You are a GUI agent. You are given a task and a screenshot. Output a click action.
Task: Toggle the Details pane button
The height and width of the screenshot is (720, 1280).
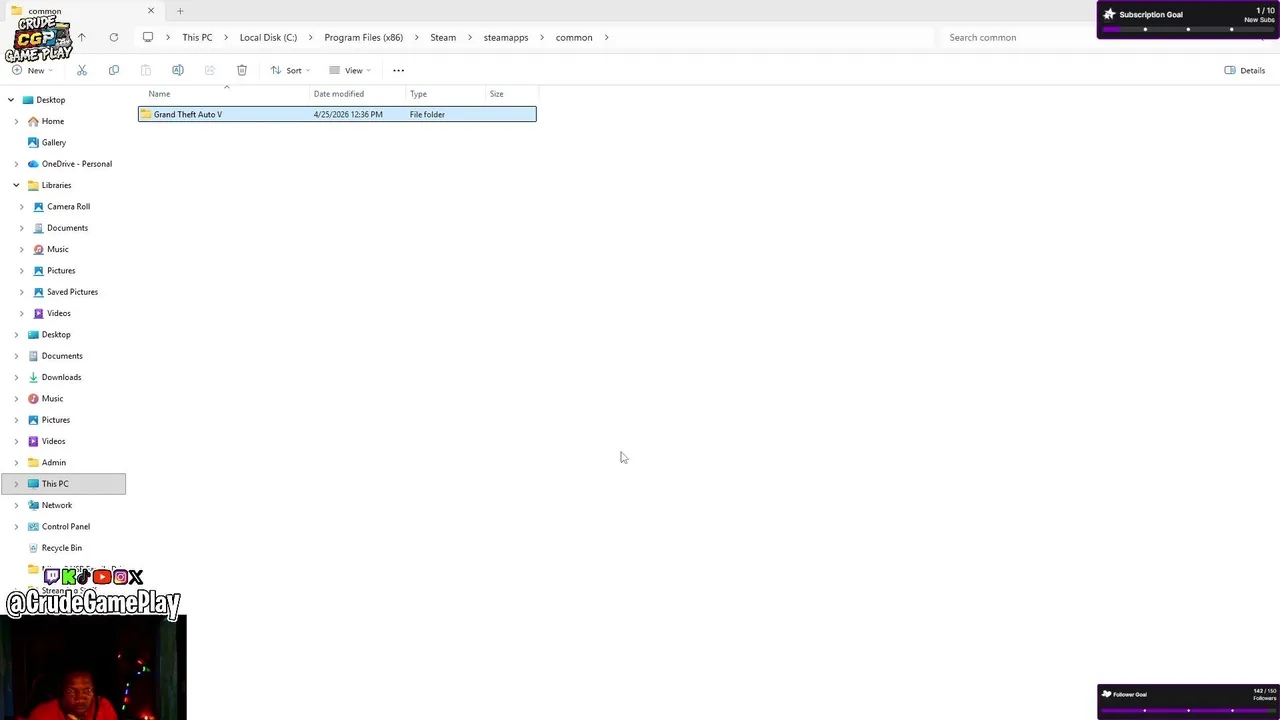[x=1245, y=70]
